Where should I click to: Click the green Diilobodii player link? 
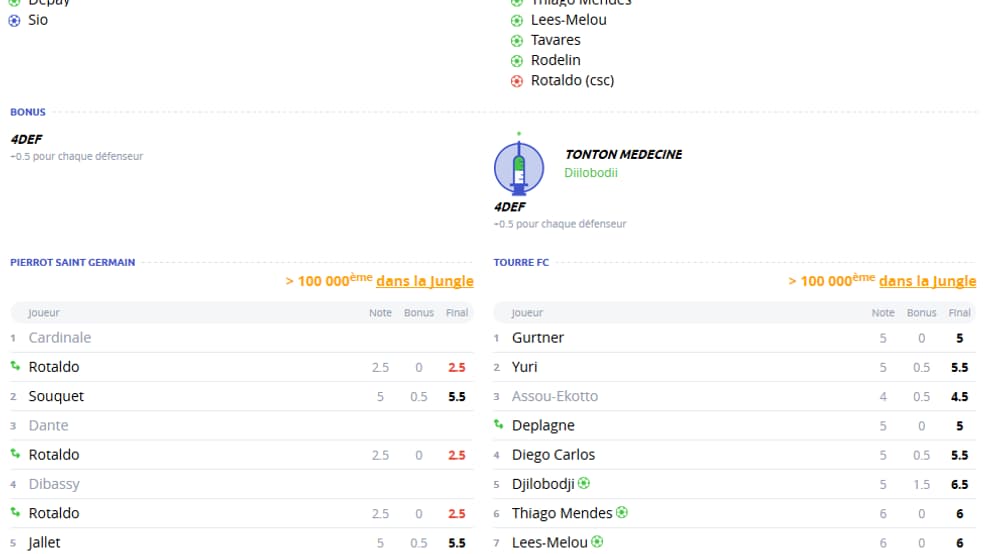(591, 173)
